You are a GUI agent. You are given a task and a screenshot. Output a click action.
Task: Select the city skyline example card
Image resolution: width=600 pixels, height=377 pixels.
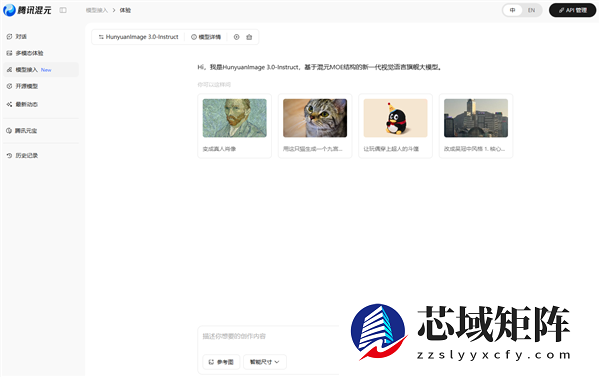(476, 126)
